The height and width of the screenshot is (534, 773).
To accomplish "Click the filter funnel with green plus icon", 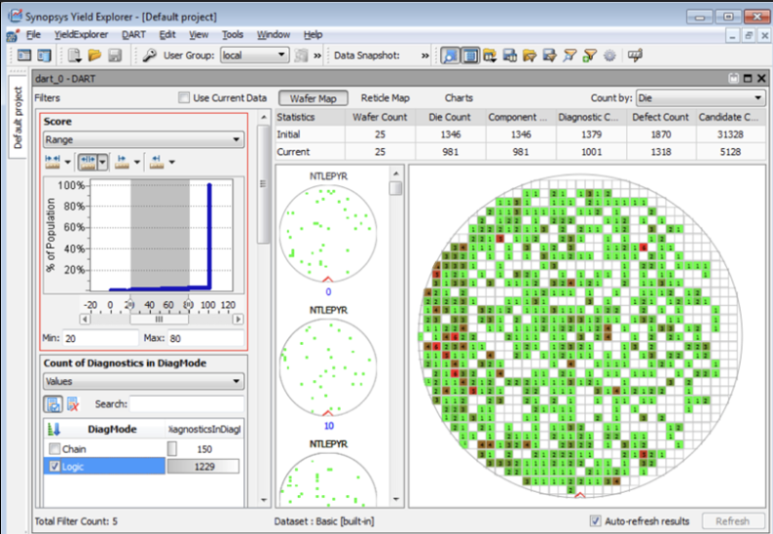I will (590, 55).
